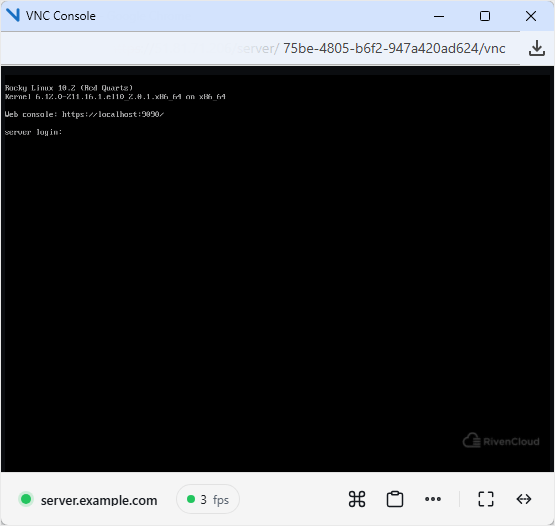Image resolution: width=555 pixels, height=526 pixels.
Task: Click the Web console https://localhost:9090/ line
Action: tap(84, 114)
